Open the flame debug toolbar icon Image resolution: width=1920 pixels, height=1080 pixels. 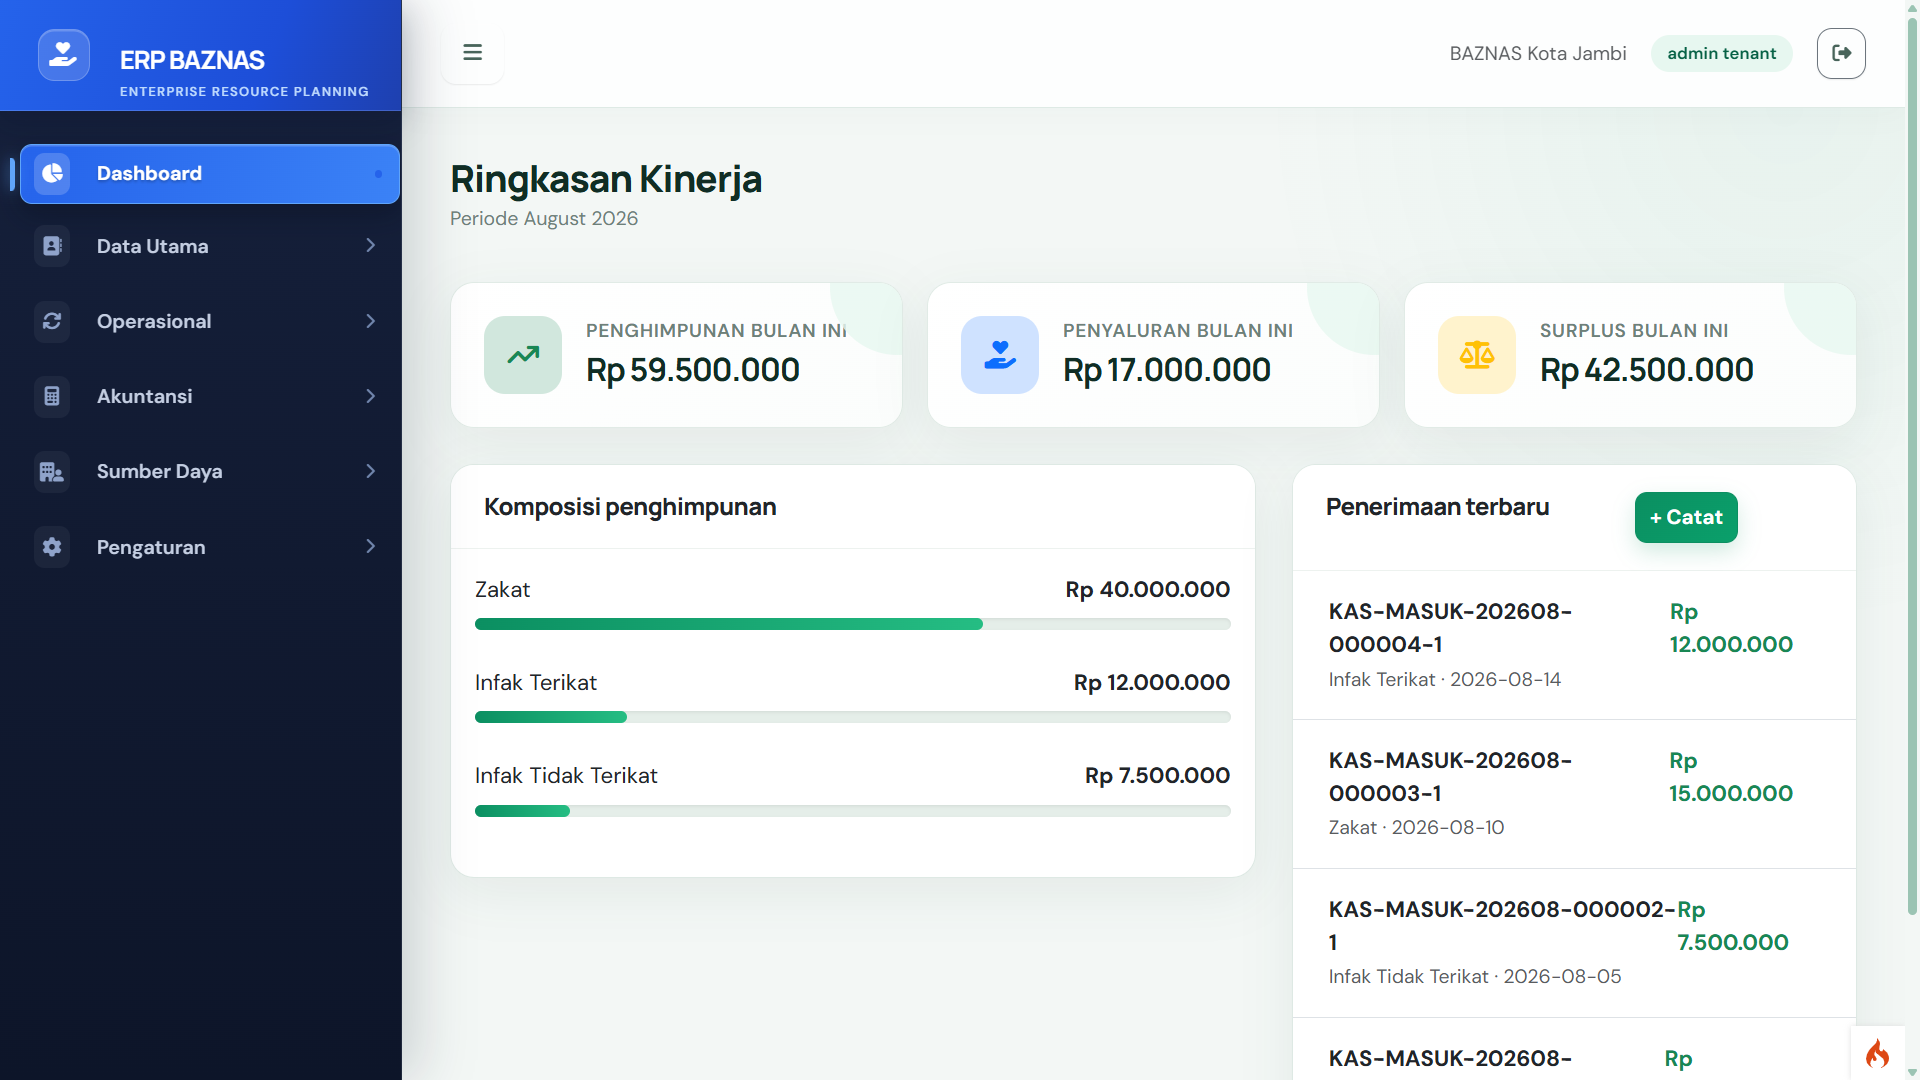1878,1053
